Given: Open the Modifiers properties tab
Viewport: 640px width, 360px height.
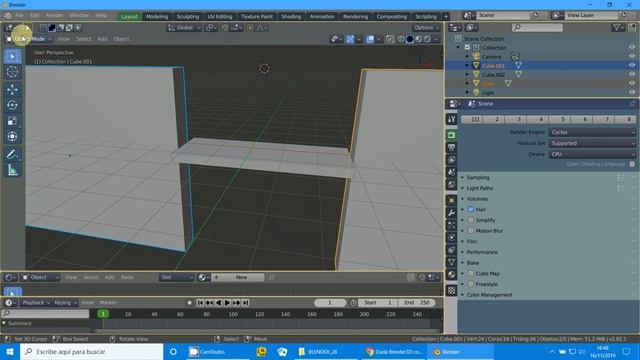Looking at the screenshot, I should point(451,213).
